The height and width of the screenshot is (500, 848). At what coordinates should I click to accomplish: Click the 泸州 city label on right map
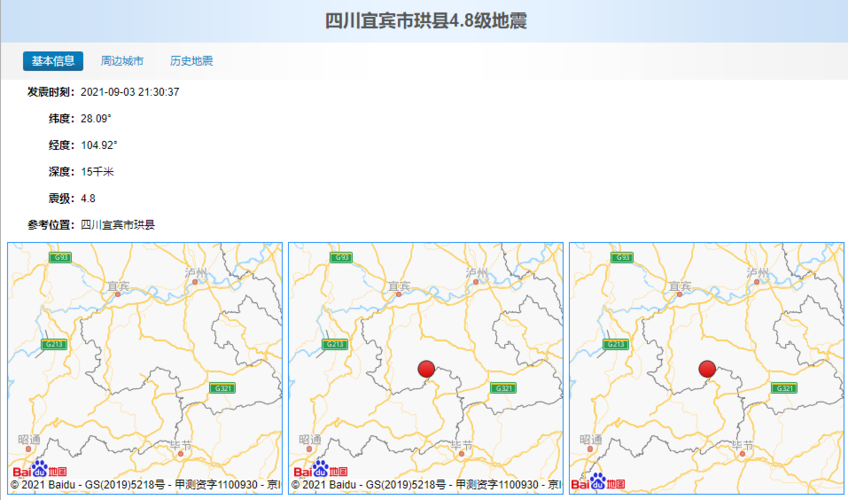(757, 273)
